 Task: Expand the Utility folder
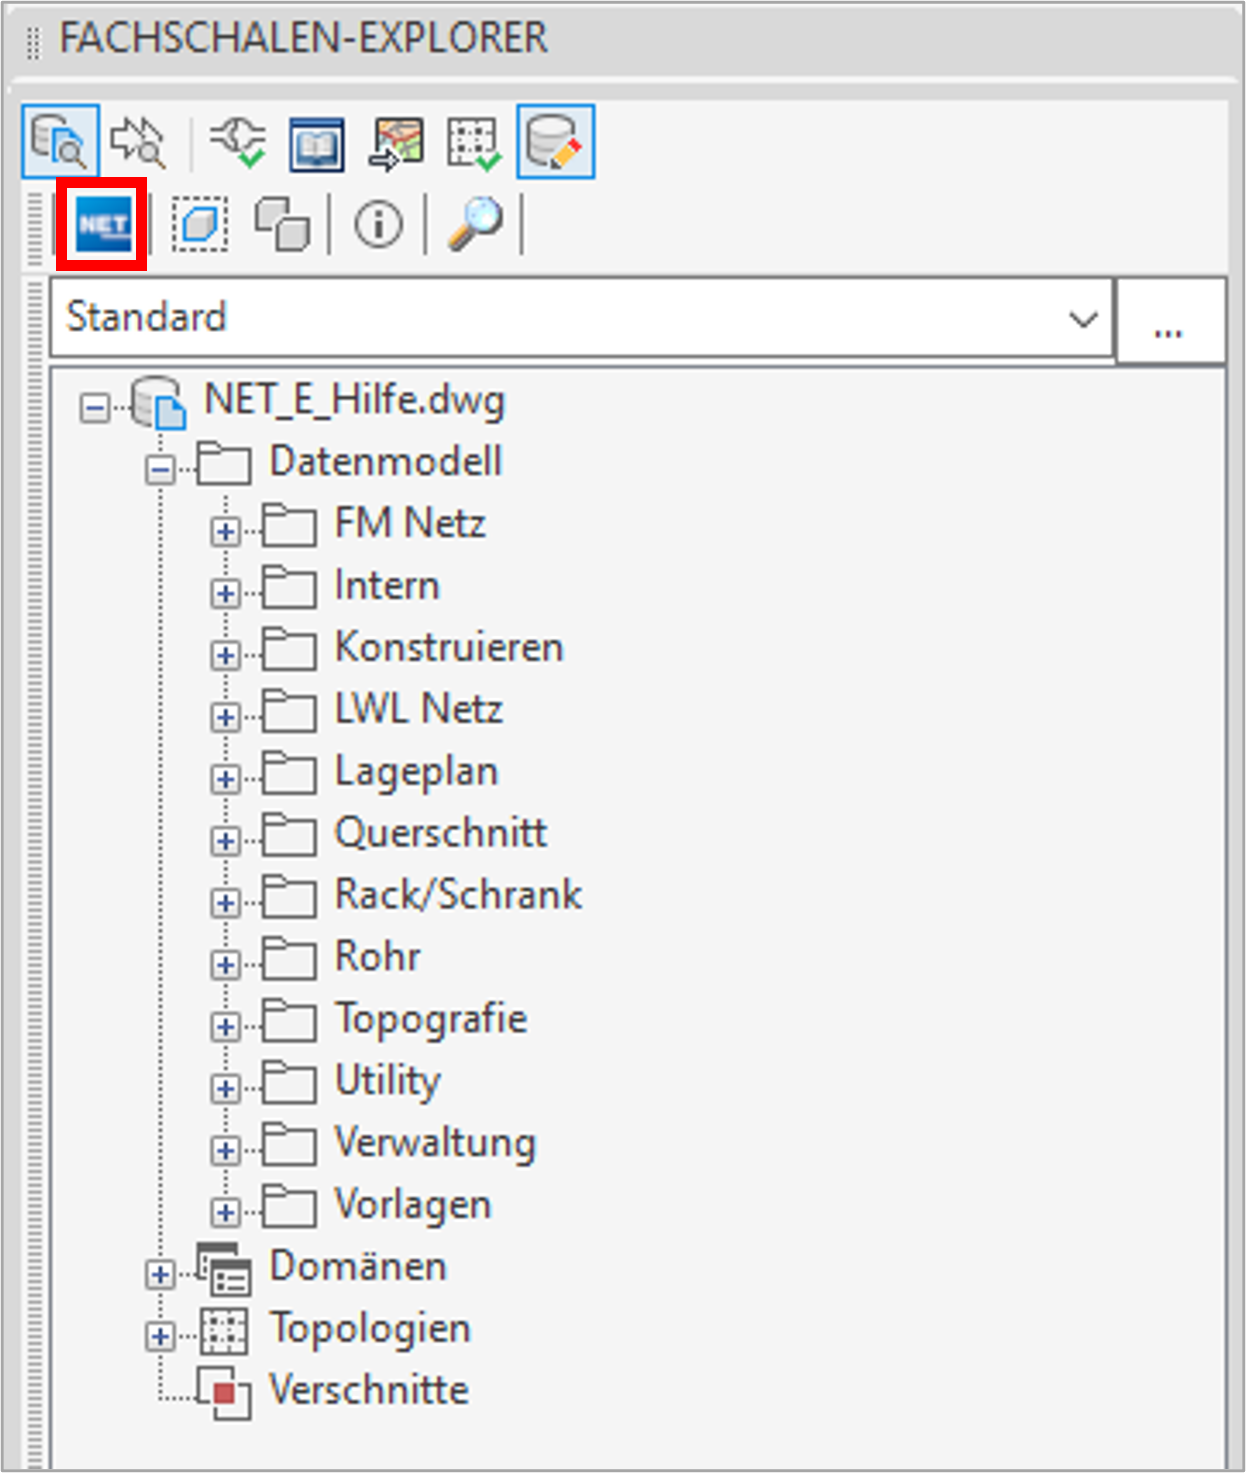[226, 1089]
